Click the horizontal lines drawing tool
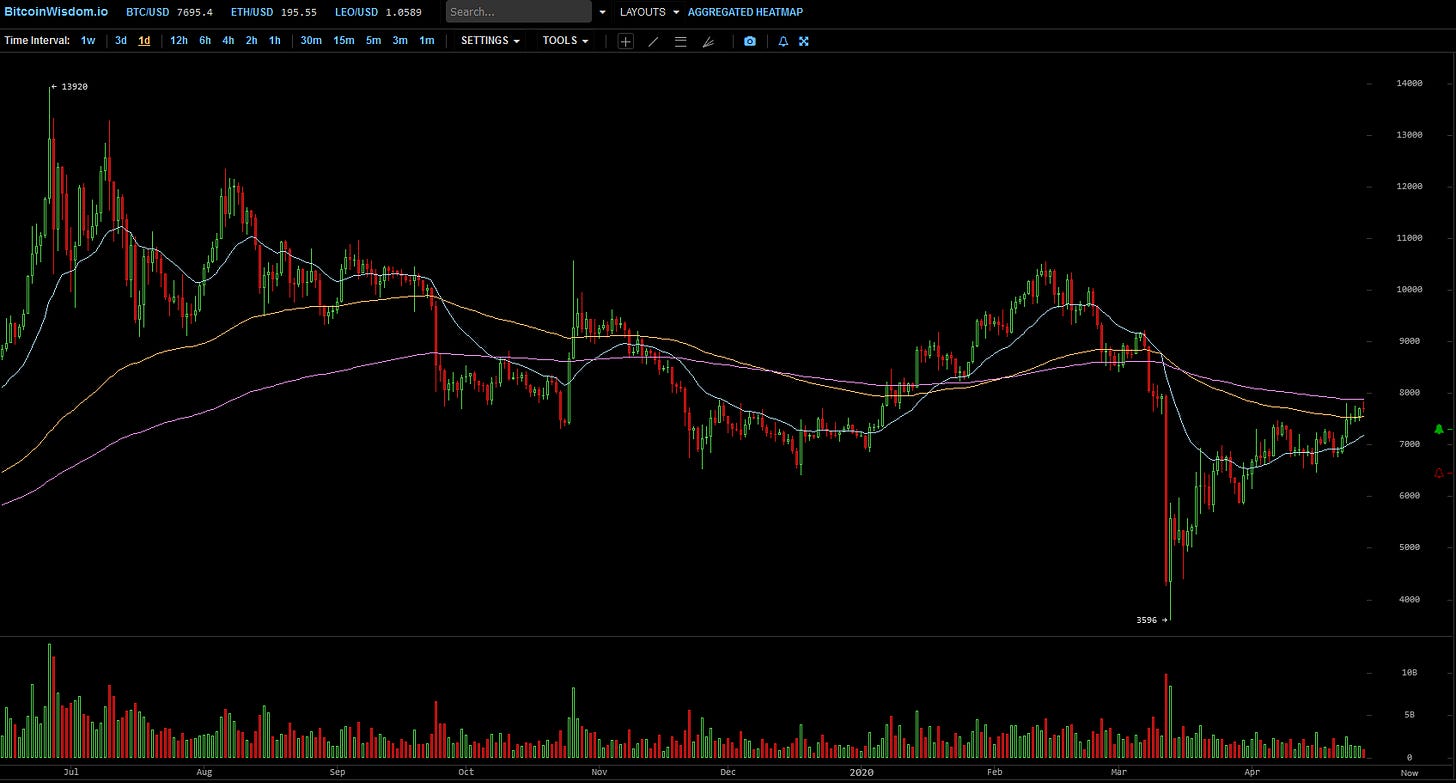This screenshot has width=1456, height=783. pos(680,41)
